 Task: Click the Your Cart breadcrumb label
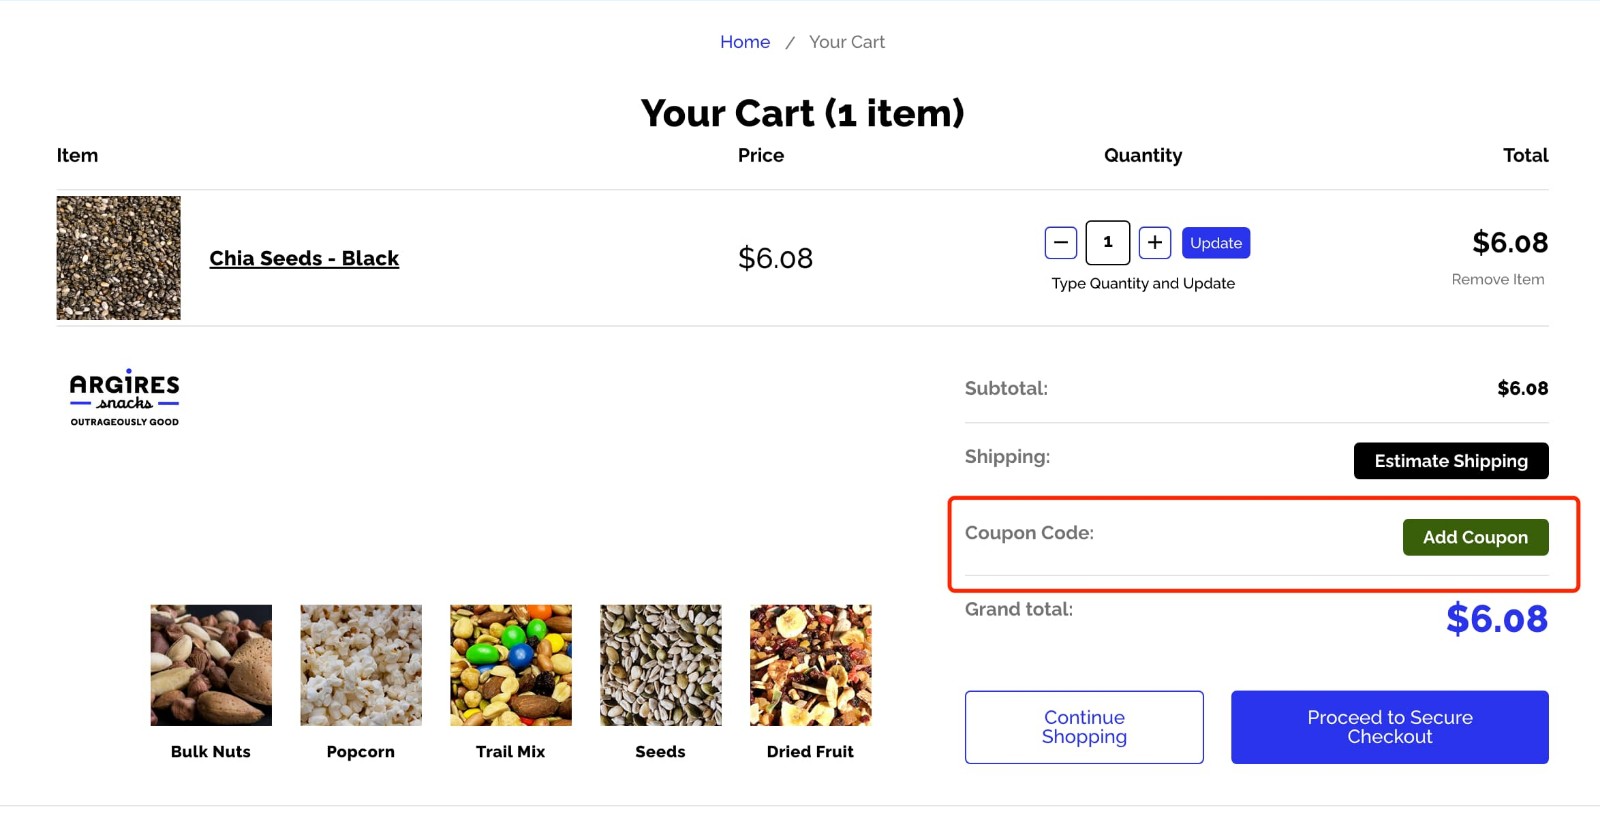point(846,41)
